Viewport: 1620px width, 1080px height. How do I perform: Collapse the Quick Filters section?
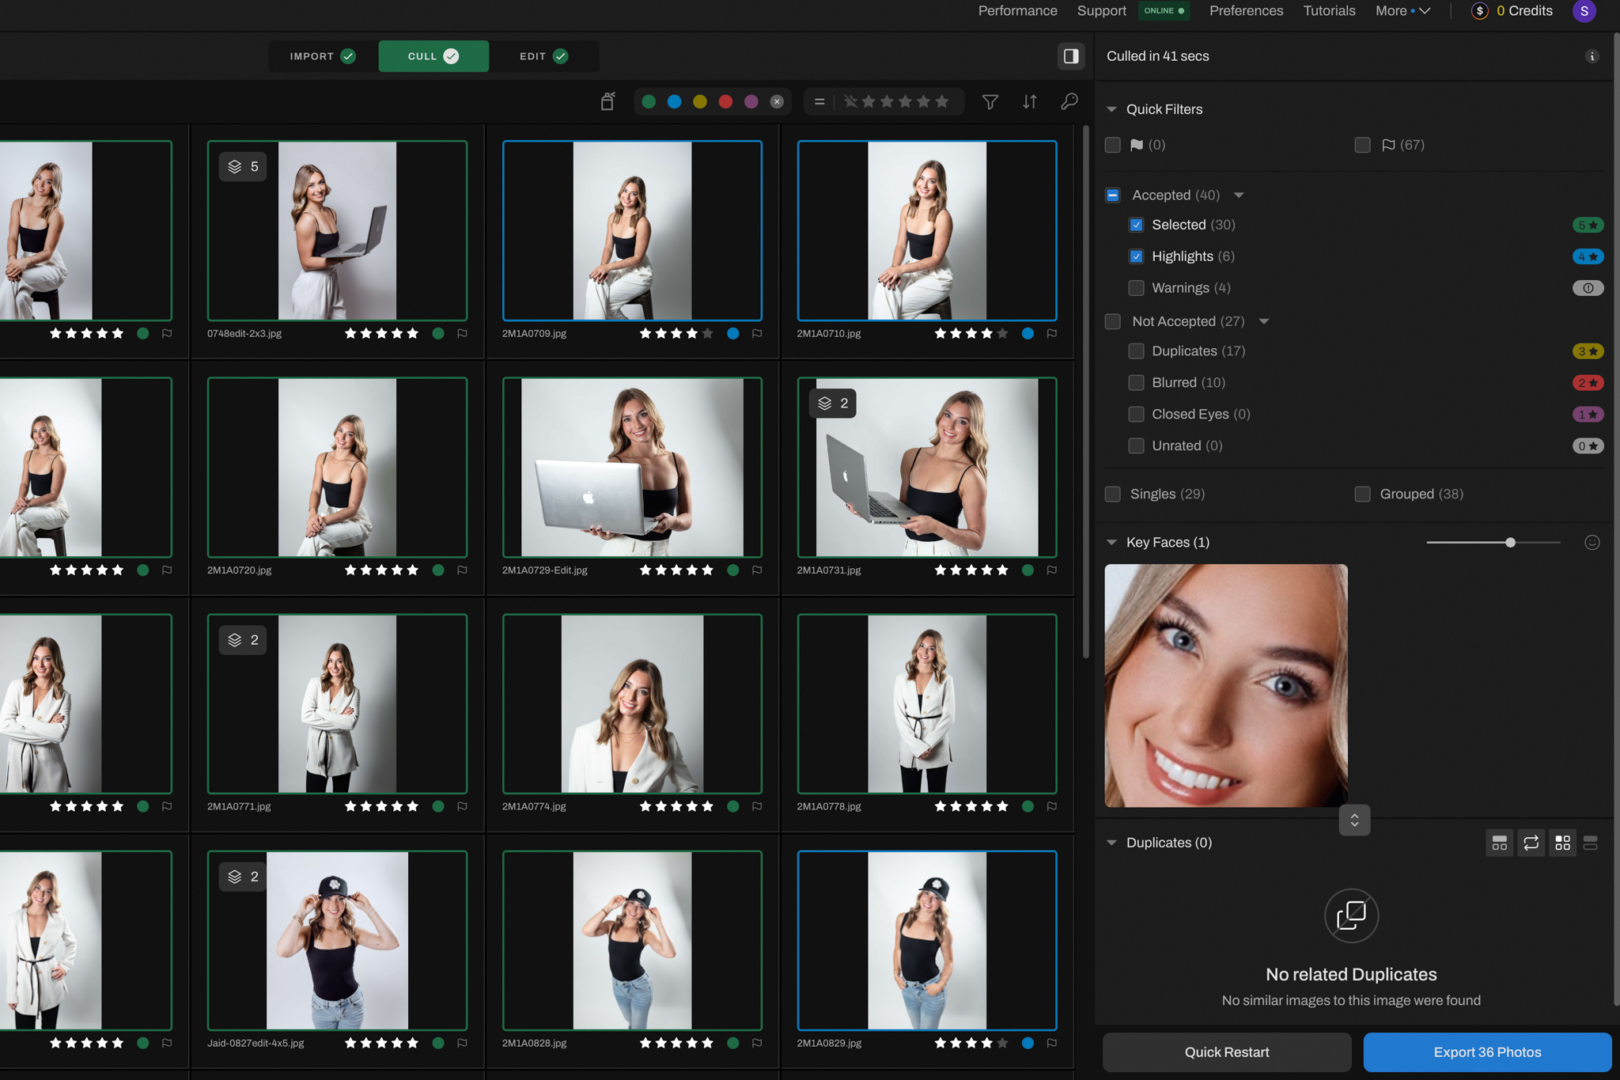click(x=1111, y=109)
